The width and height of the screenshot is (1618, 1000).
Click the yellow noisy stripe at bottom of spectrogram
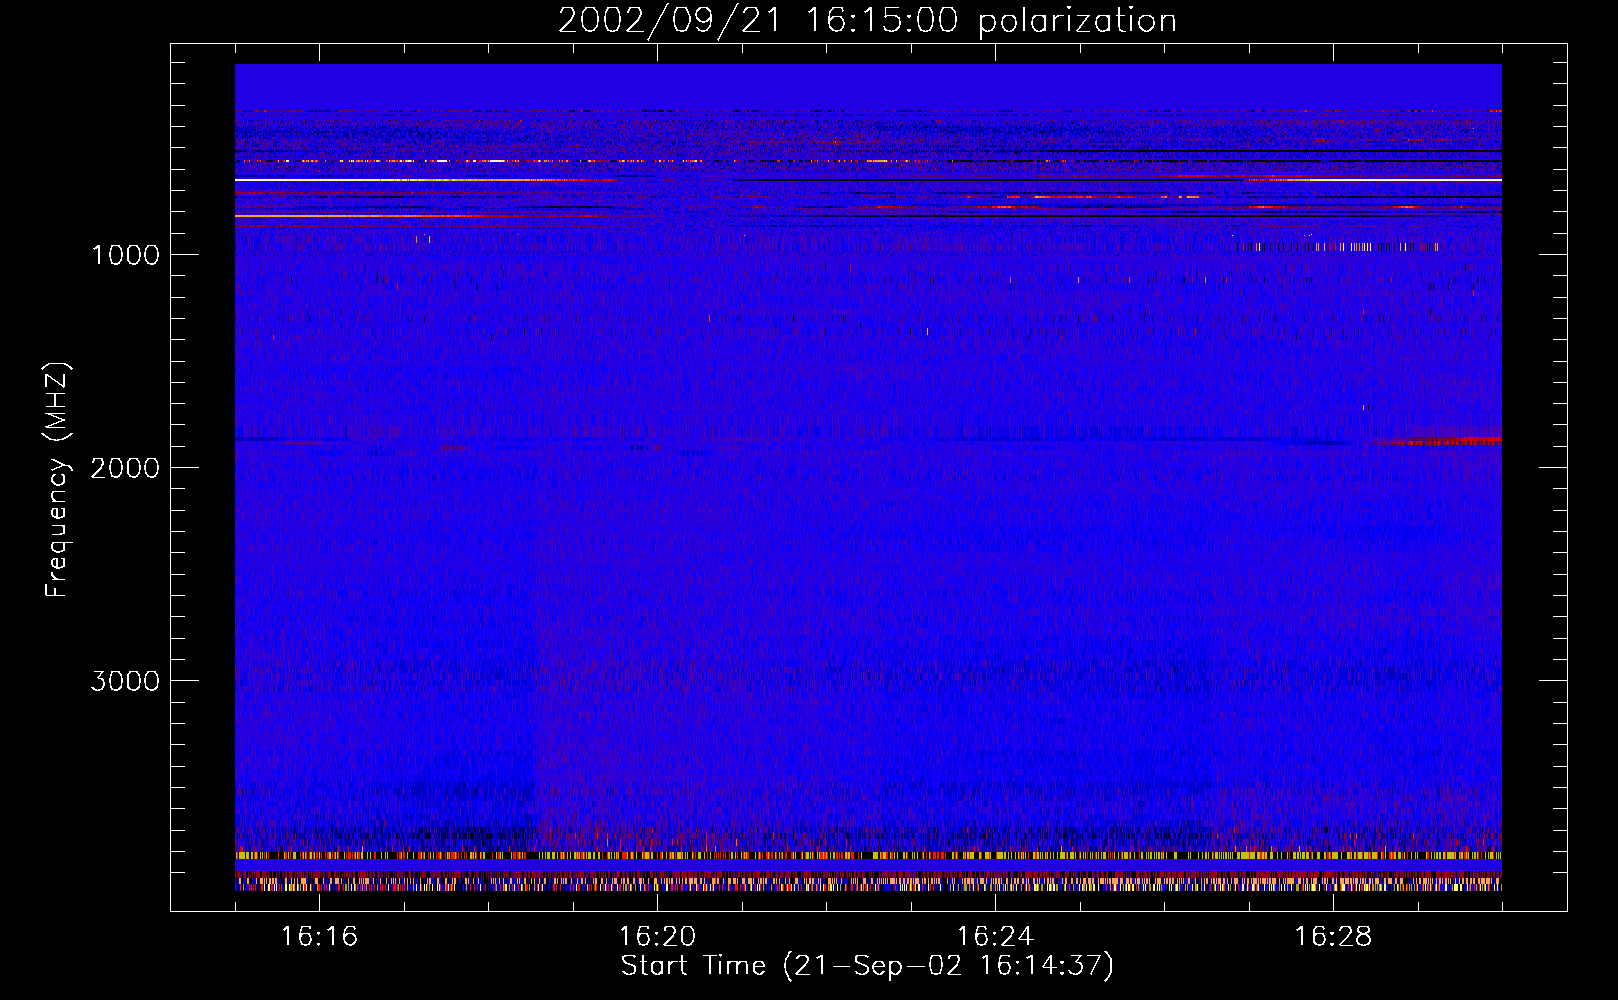(x=868, y=856)
